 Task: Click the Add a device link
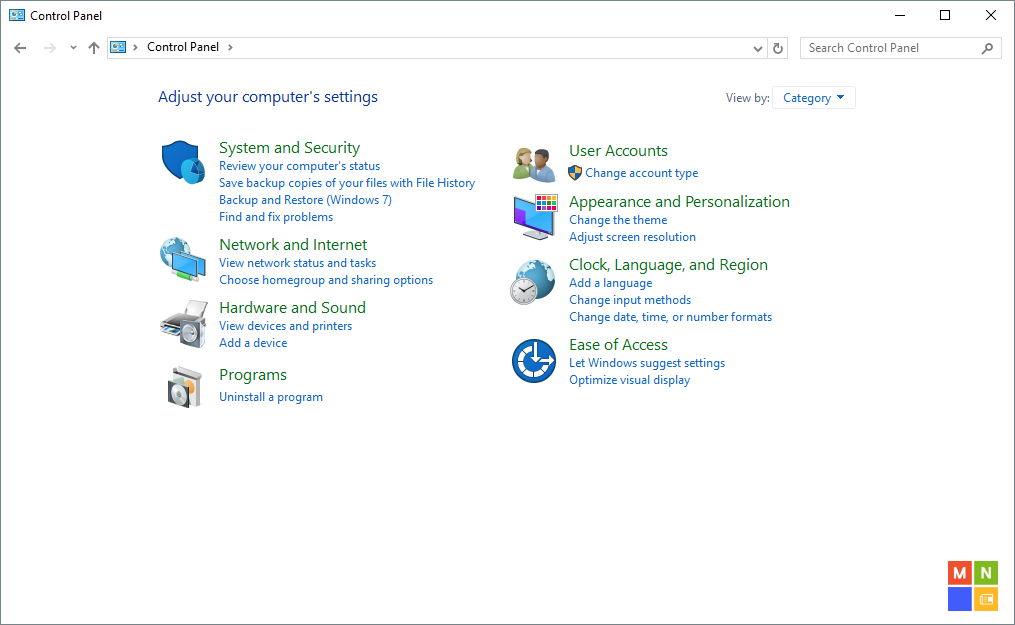(x=252, y=343)
